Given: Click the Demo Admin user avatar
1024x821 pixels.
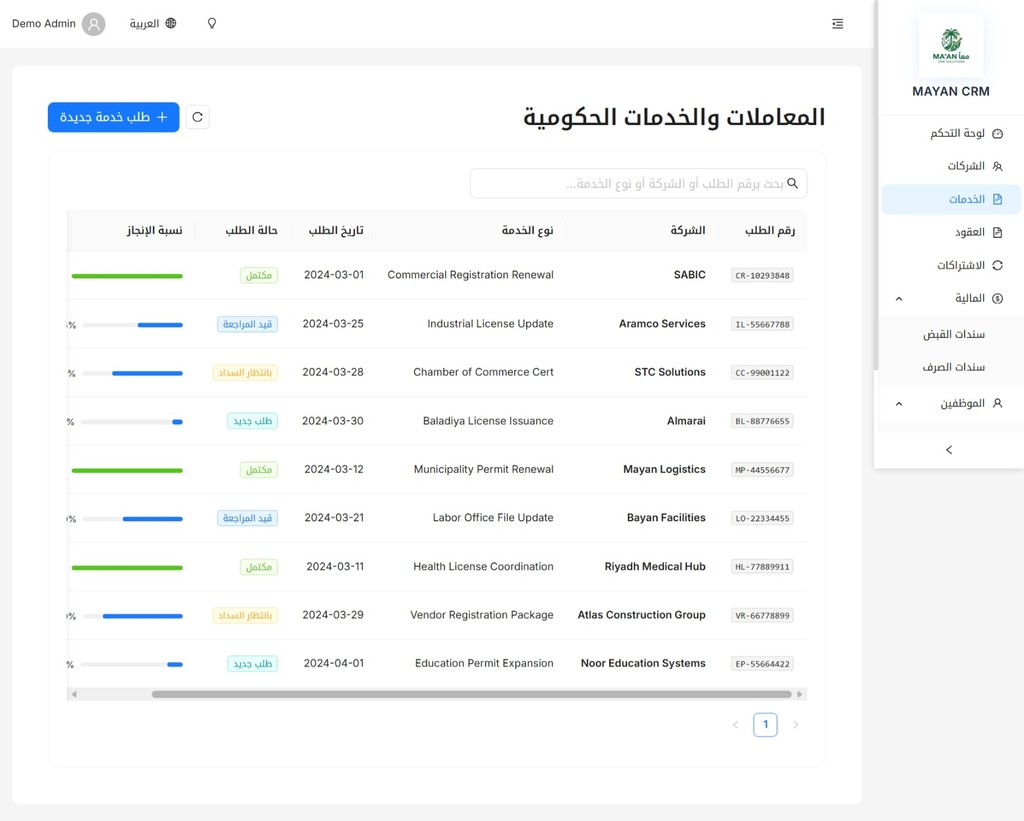Looking at the screenshot, I should point(94,24).
